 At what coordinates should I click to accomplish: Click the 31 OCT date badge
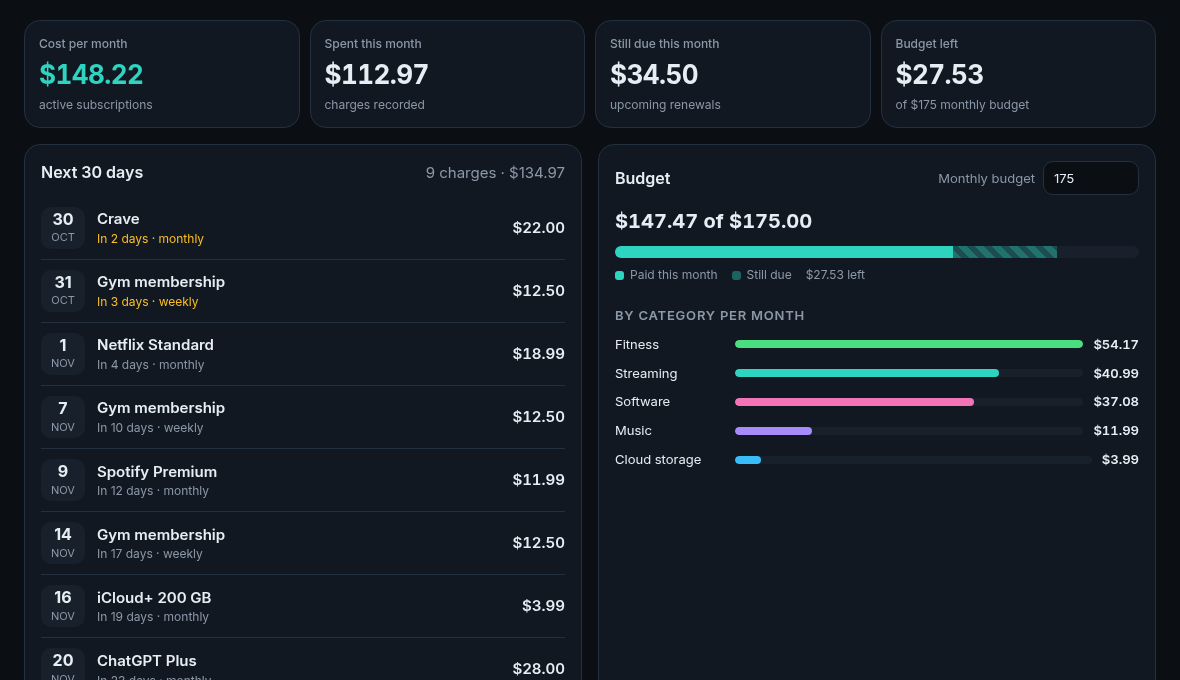tap(62, 291)
